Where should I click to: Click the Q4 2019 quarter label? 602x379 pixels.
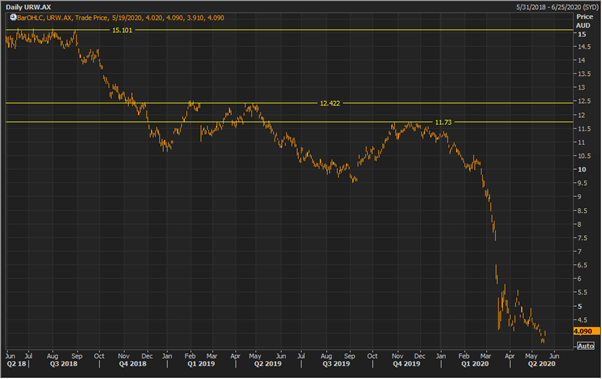[x=406, y=364]
